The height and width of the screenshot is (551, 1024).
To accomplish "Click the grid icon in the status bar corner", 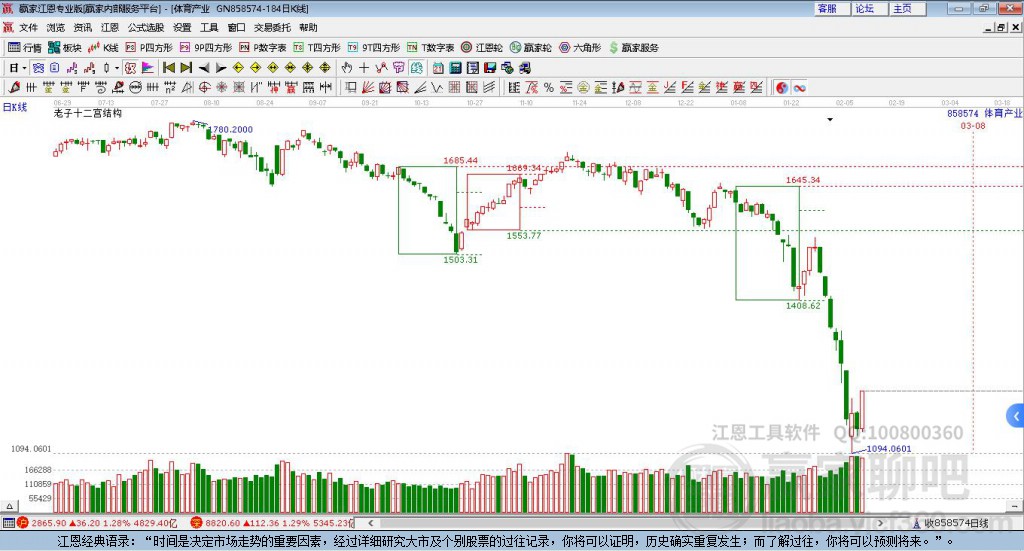I will (x=8, y=523).
